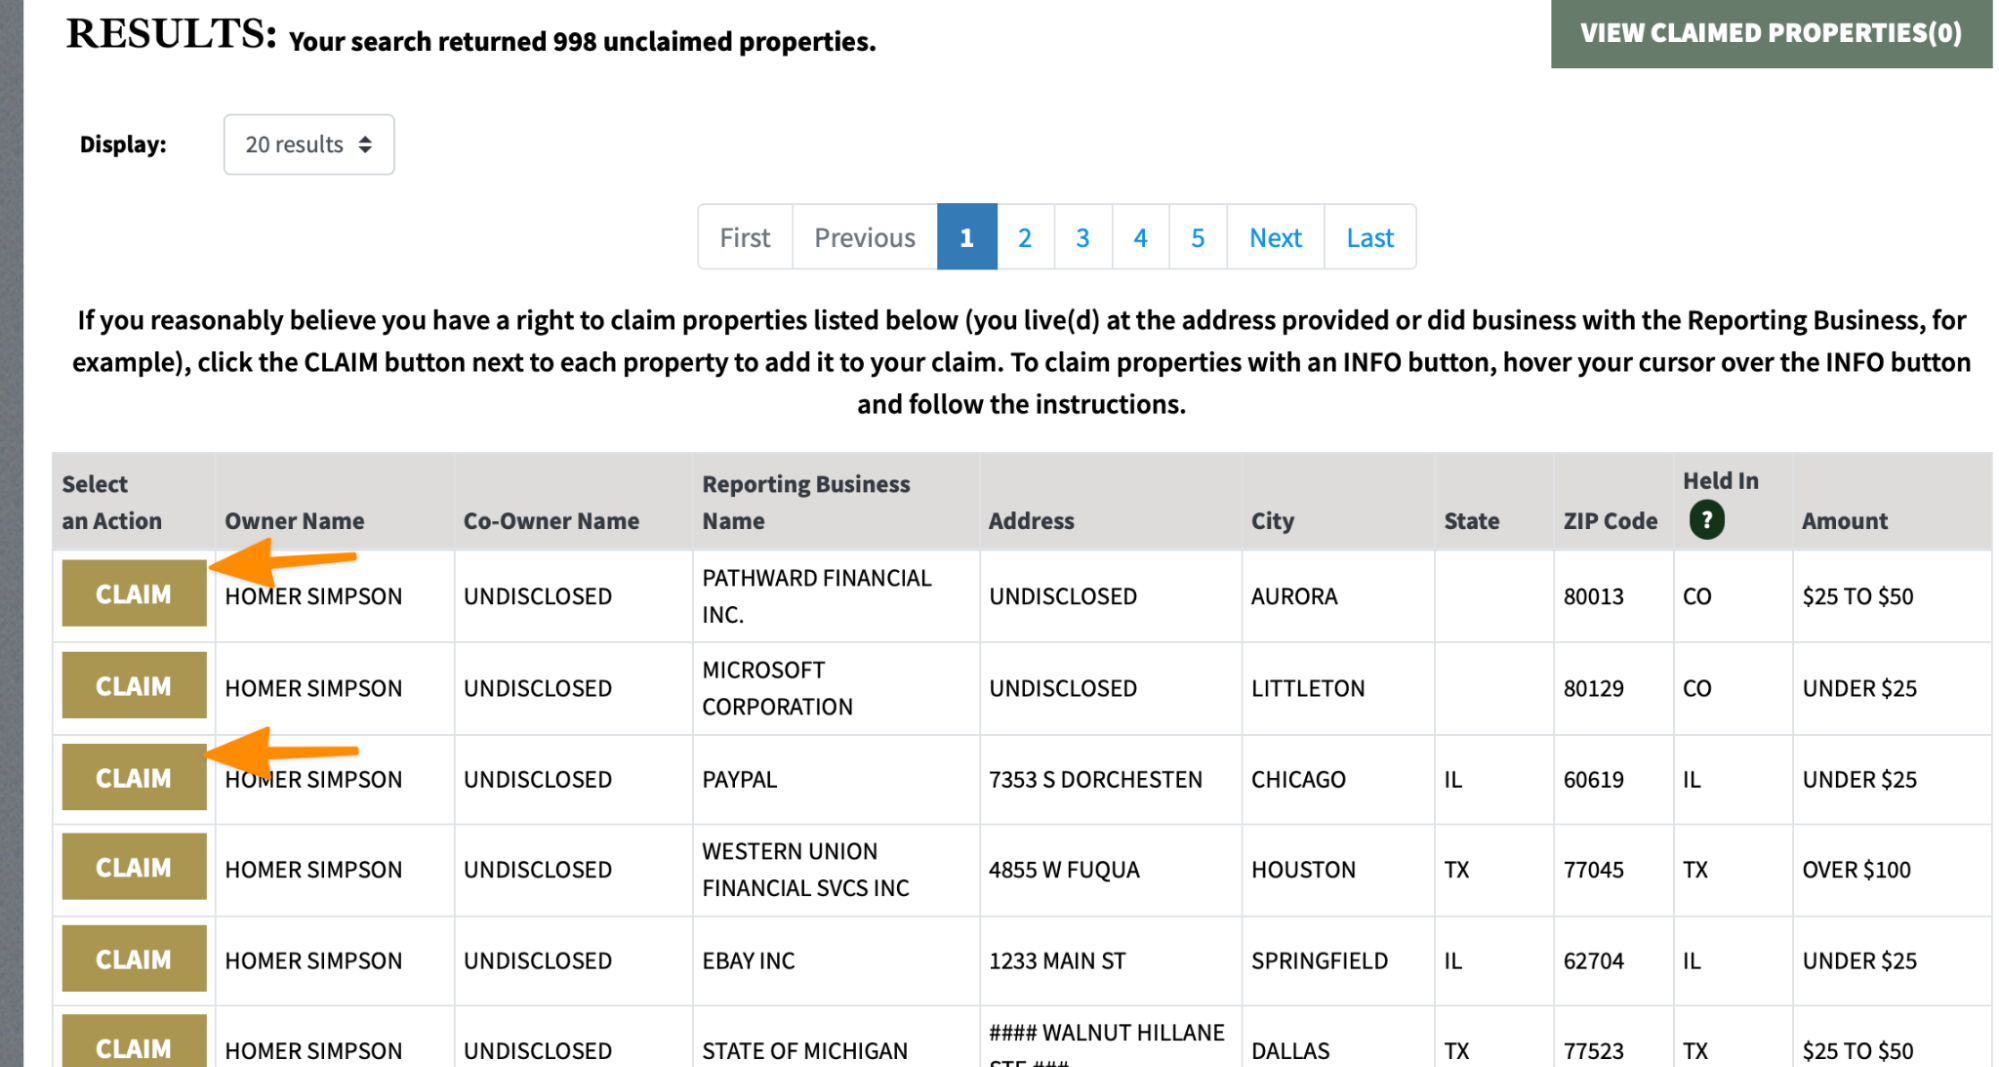Click ZIP code 80129
Image resolution: width=1999 pixels, height=1067 pixels.
click(x=1593, y=689)
